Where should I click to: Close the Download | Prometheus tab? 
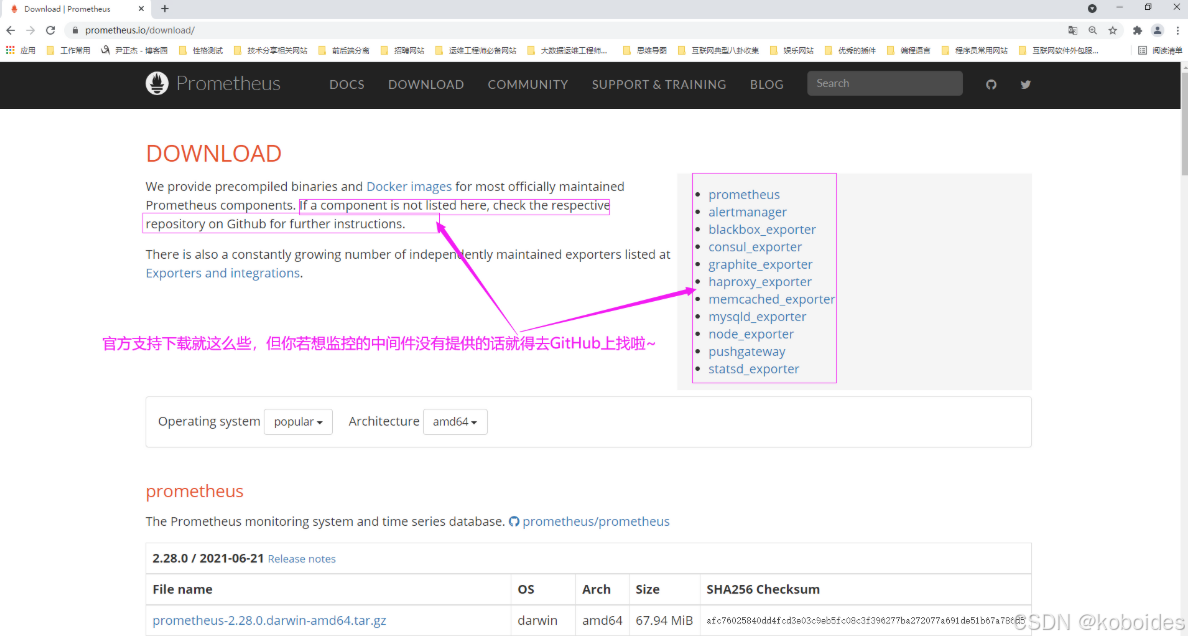141,9
